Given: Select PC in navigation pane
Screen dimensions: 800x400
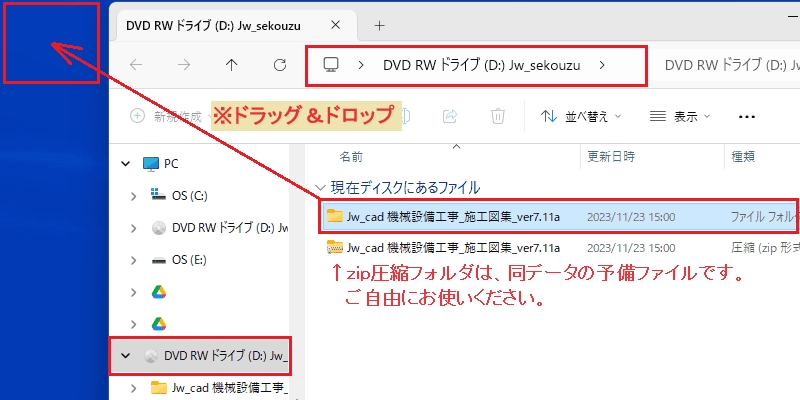Looking at the screenshot, I should point(161,164).
